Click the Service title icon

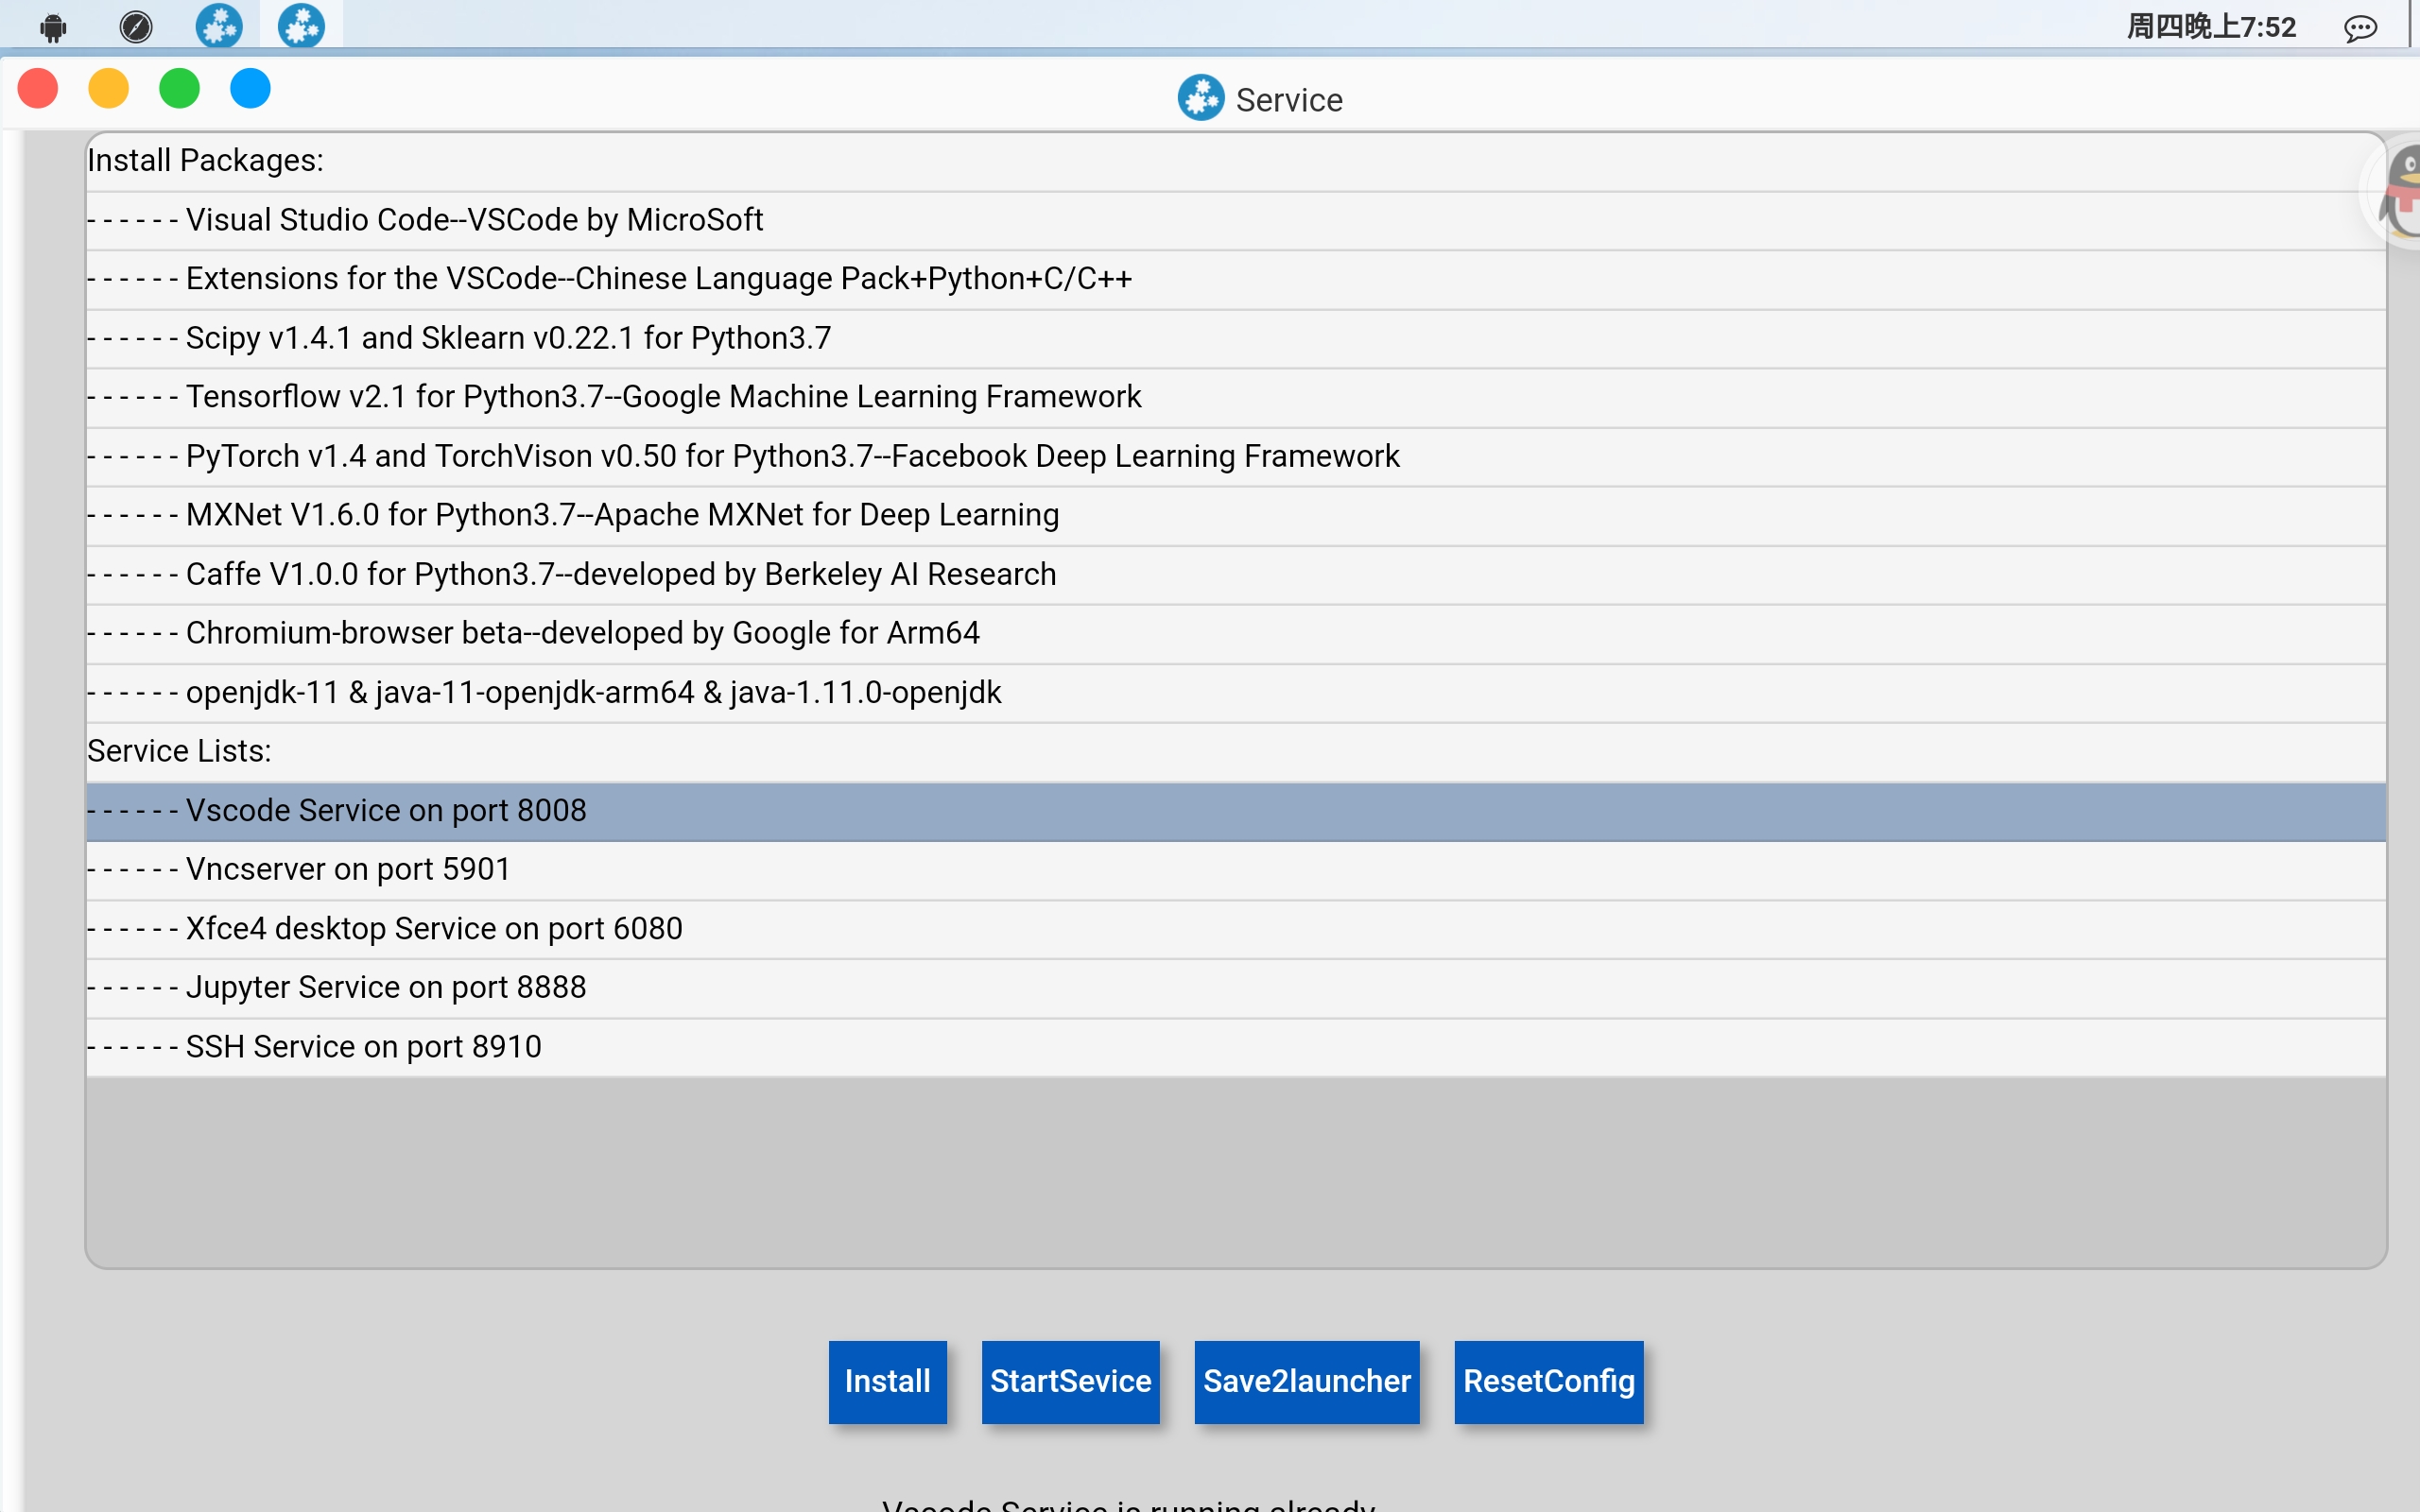(1200, 98)
